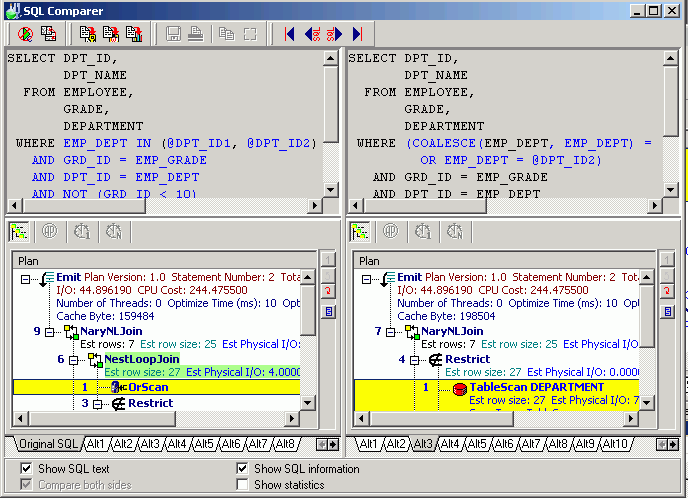688x499 pixels.
Task: Select TableScan DEPARTMENT row in right plan
Action: 496,394
